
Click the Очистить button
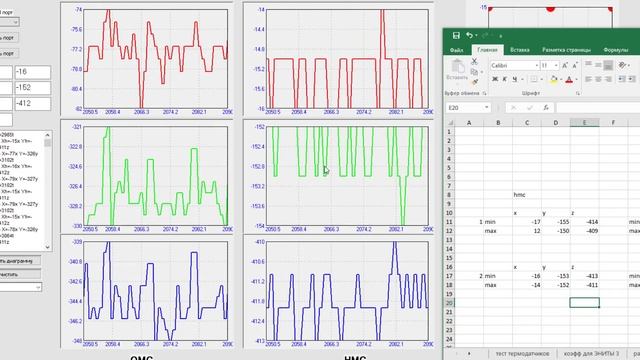coord(20,274)
